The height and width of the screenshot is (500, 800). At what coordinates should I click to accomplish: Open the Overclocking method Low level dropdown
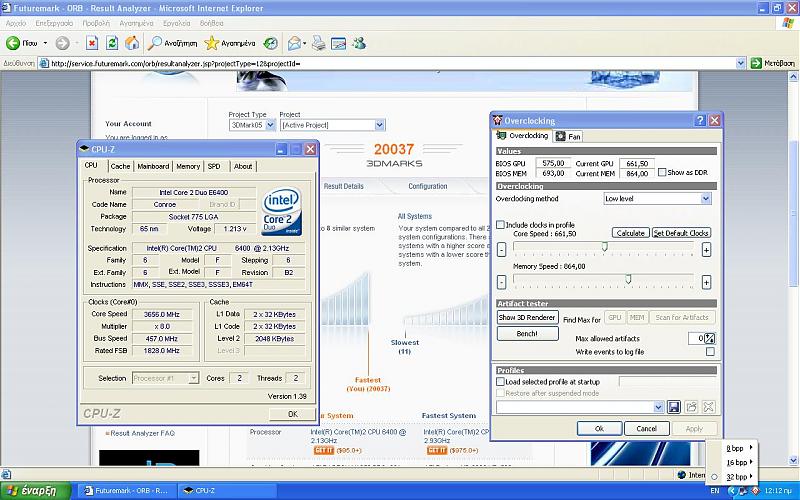pos(705,198)
